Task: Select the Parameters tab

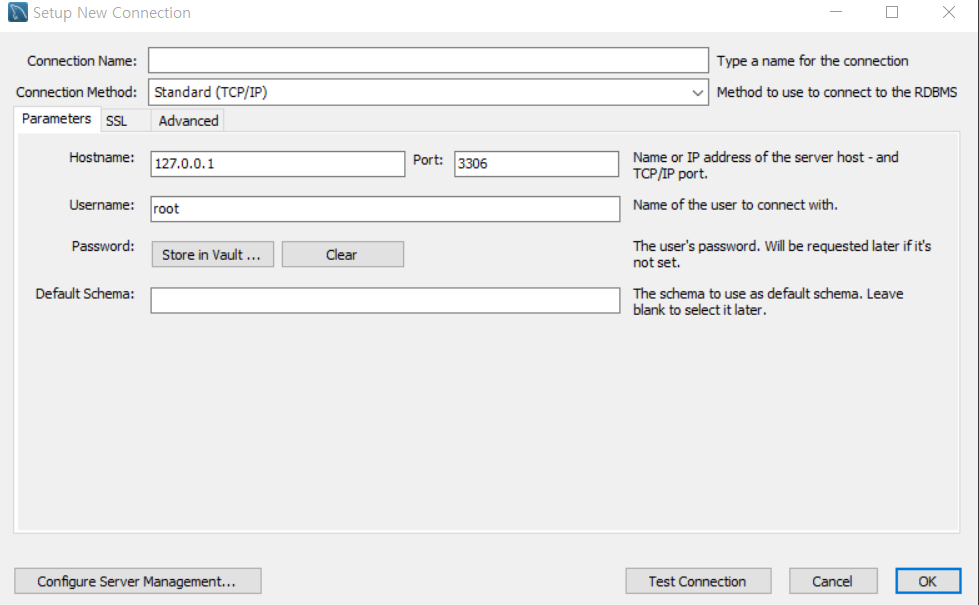Action: 56,118
